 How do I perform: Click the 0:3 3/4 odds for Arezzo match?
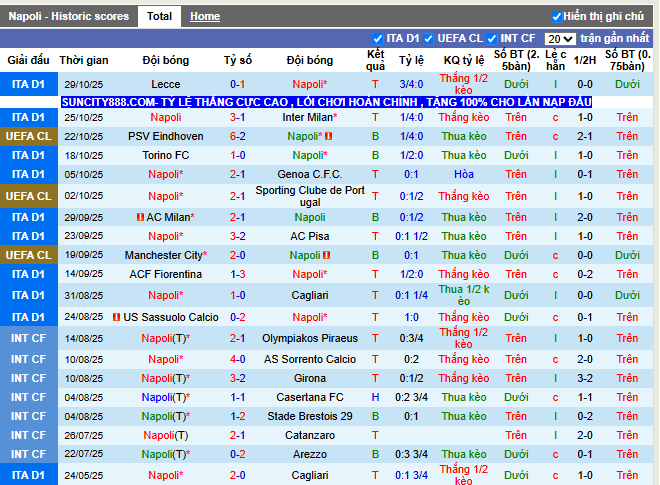tap(411, 454)
